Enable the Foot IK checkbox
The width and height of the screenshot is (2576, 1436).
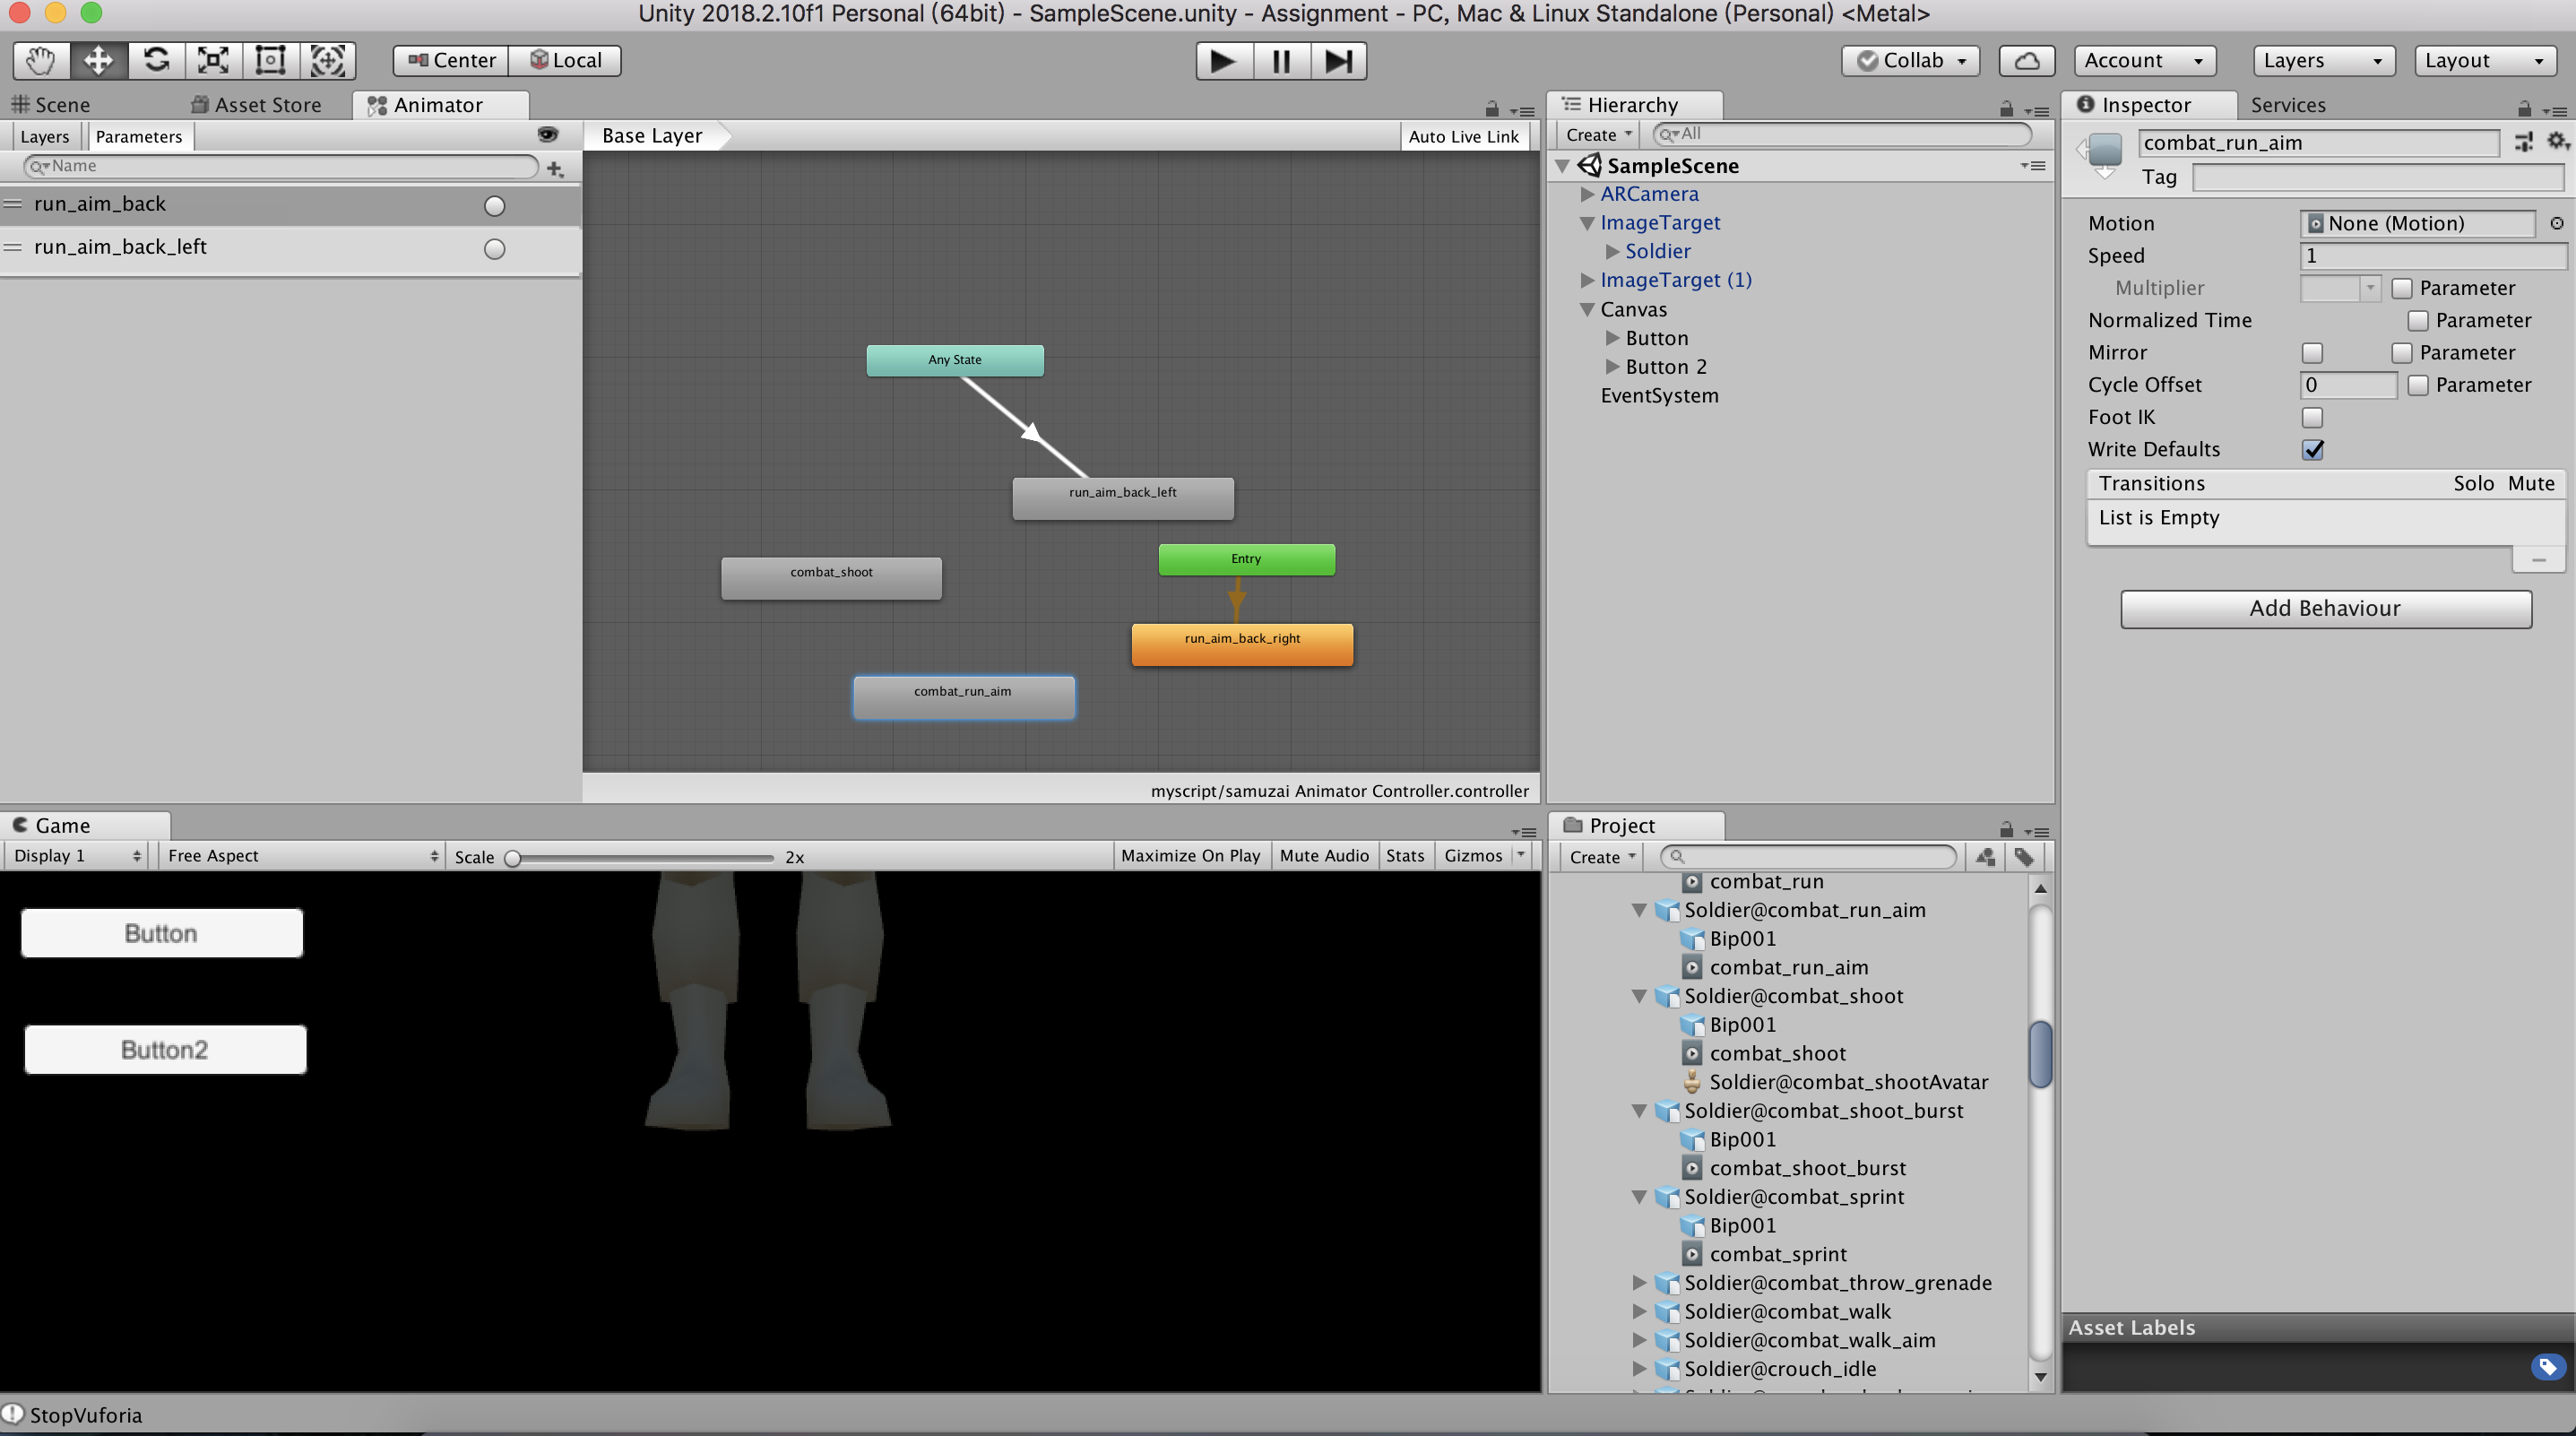point(2312,417)
